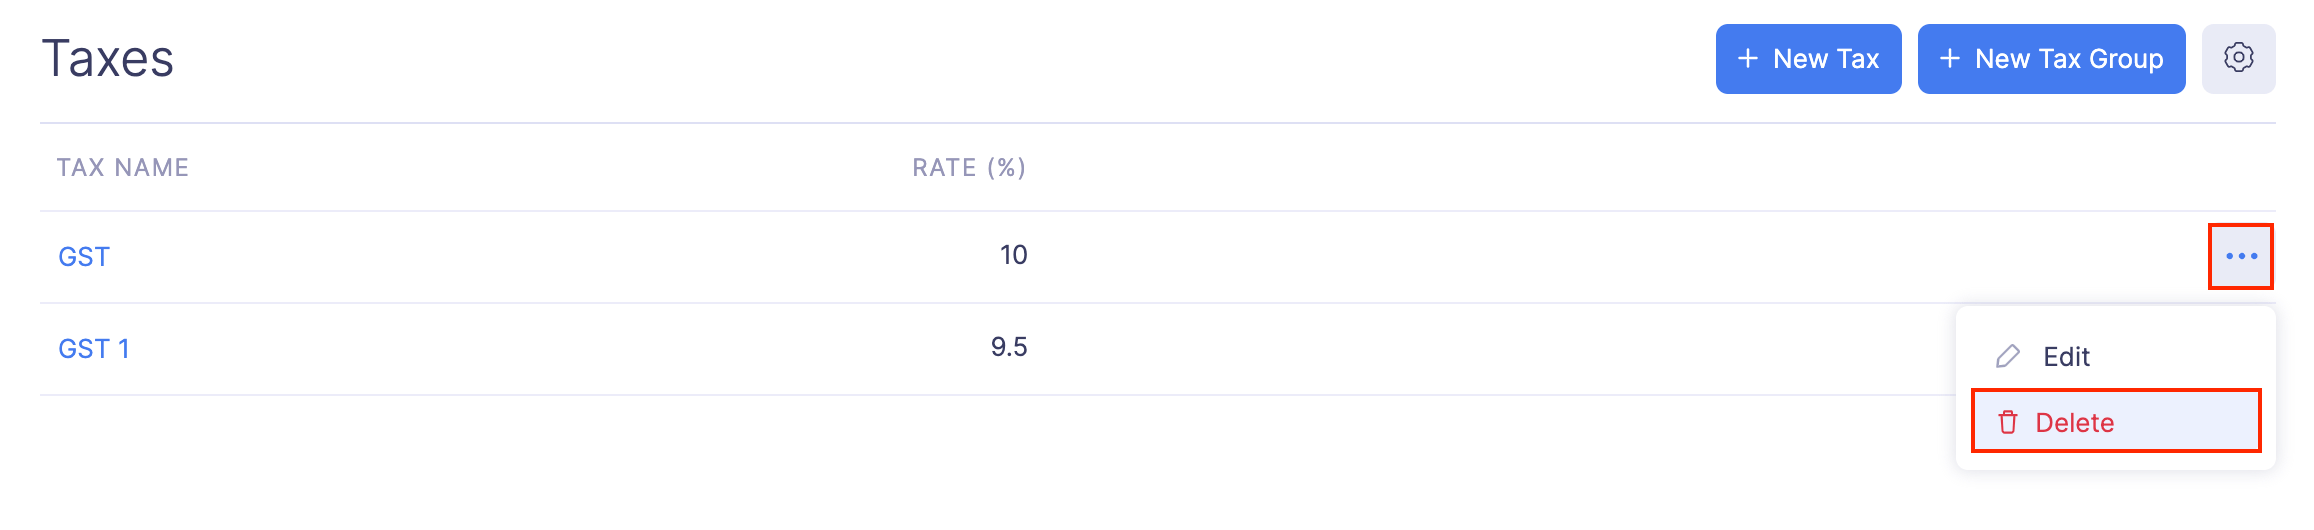This screenshot has width=2314, height=530.
Task: Click the pencil icon beside Edit
Action: (x=2007, y=357)
